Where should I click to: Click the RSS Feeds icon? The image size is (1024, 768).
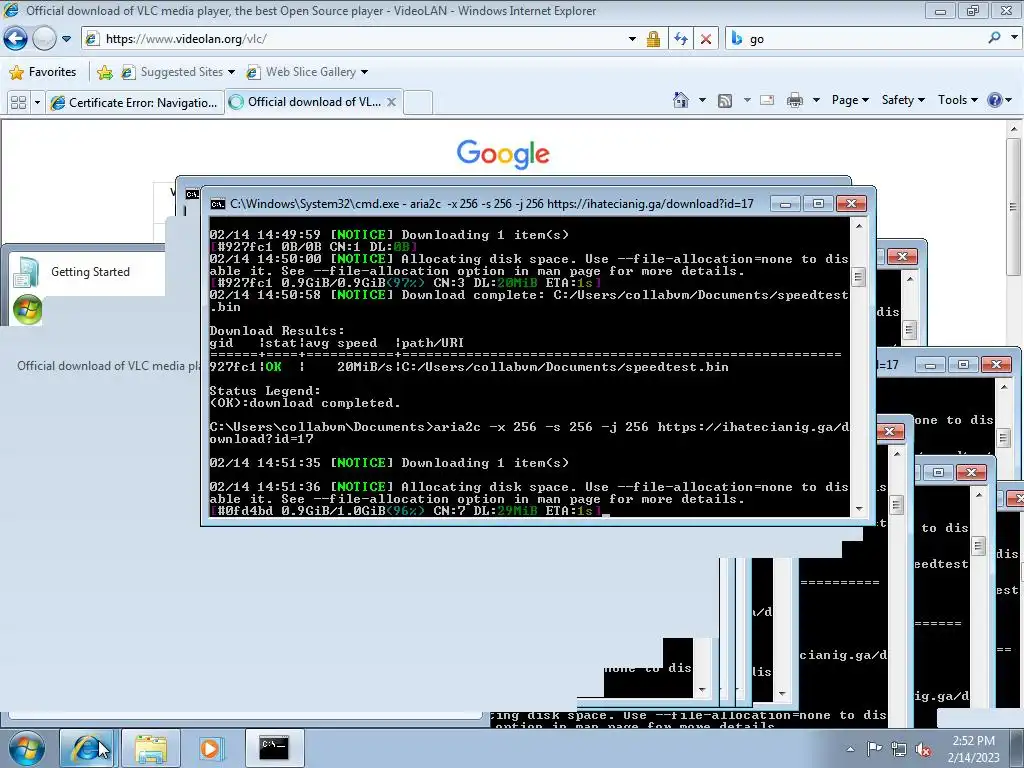(x=725, y=101)
